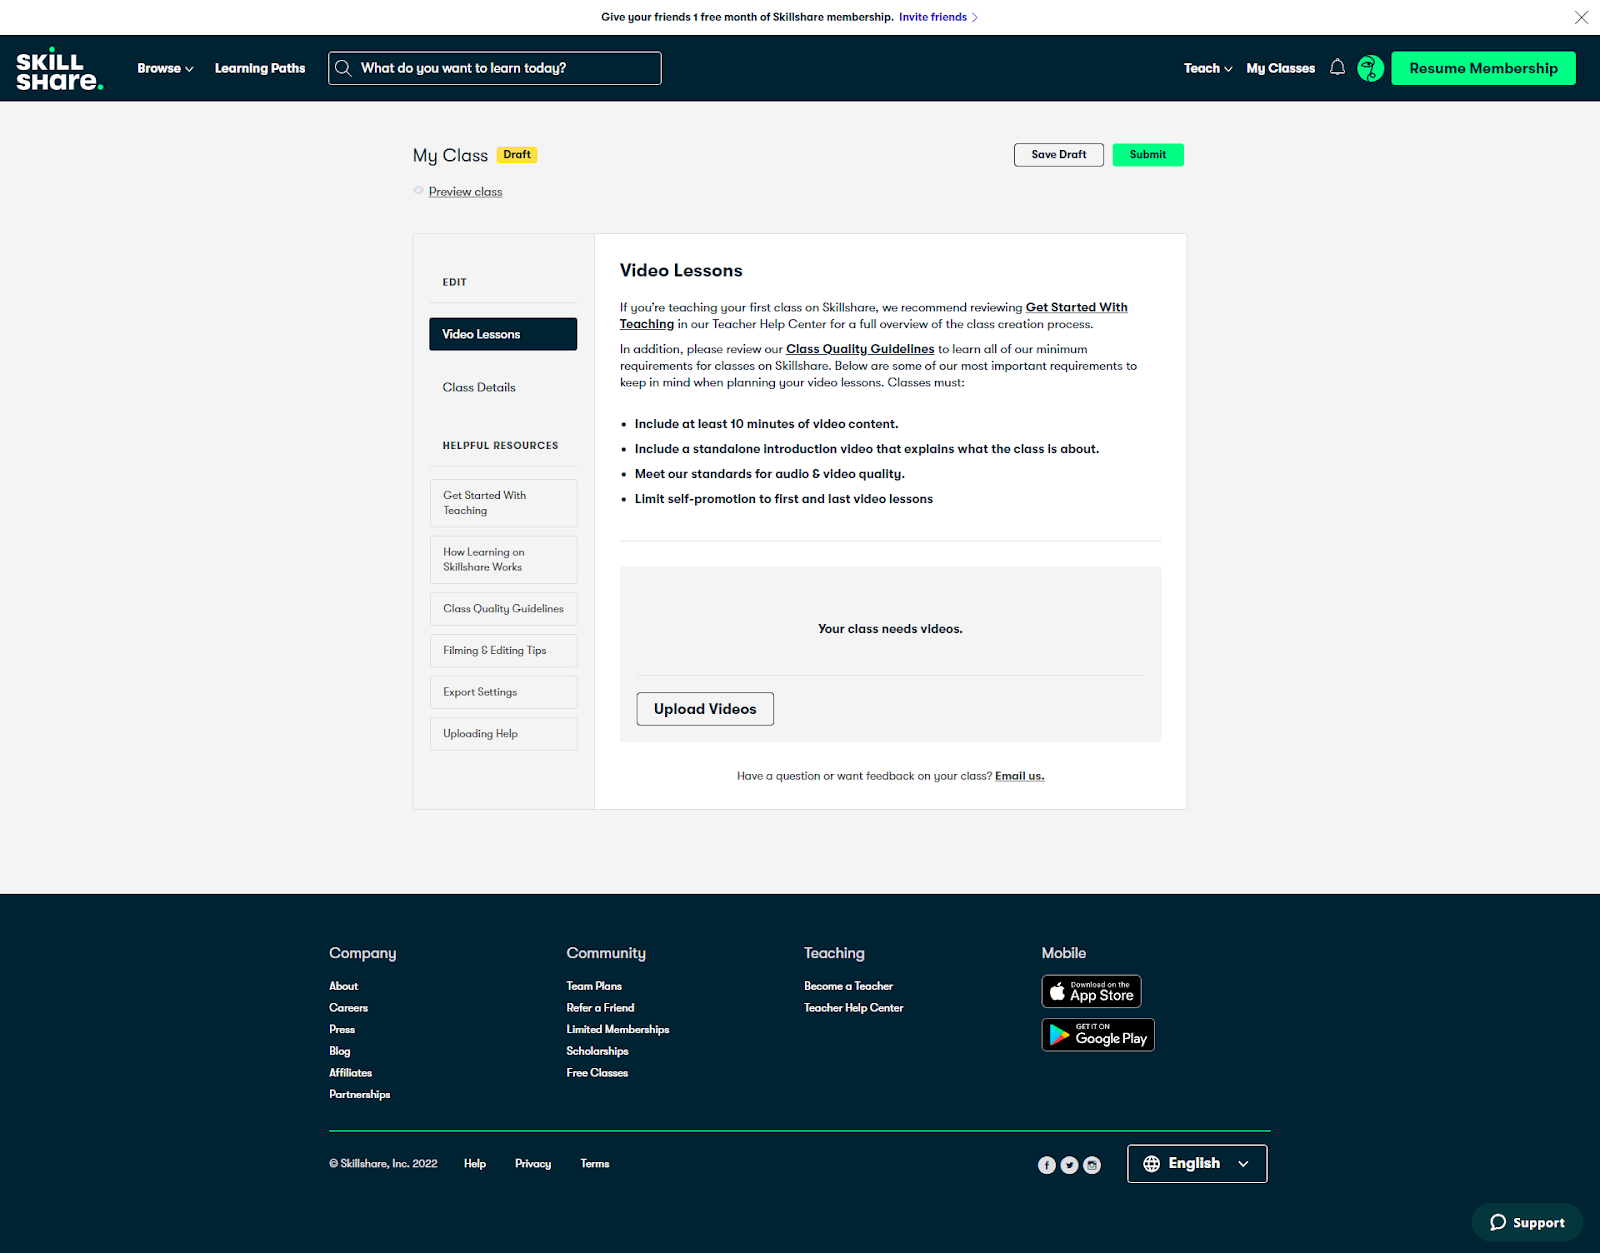
Task: Open the English language selector
Action: click(x=1197, y=1164)
